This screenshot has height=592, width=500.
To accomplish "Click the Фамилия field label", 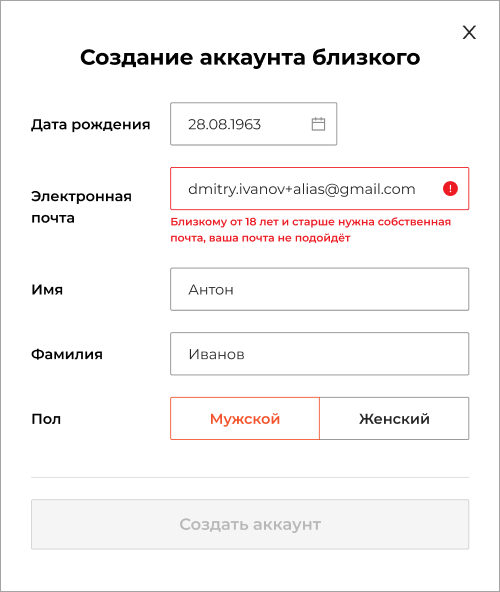I will coord(67,354).
